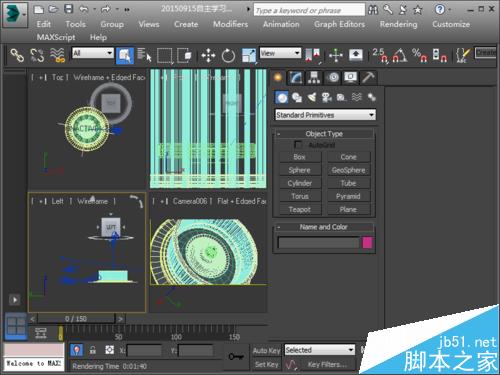Click the GeoSphere button
The image size is (500, 375).
348,170
